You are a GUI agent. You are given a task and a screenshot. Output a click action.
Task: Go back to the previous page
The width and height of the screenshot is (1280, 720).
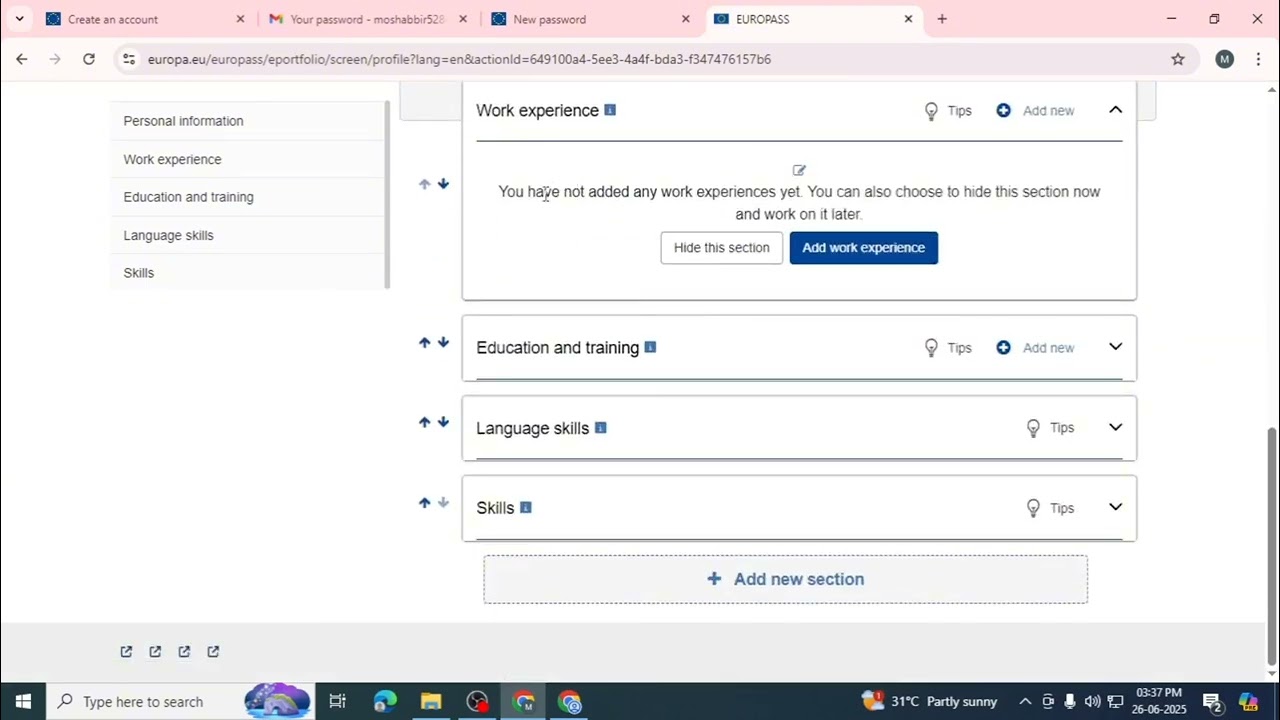point(22,59)
